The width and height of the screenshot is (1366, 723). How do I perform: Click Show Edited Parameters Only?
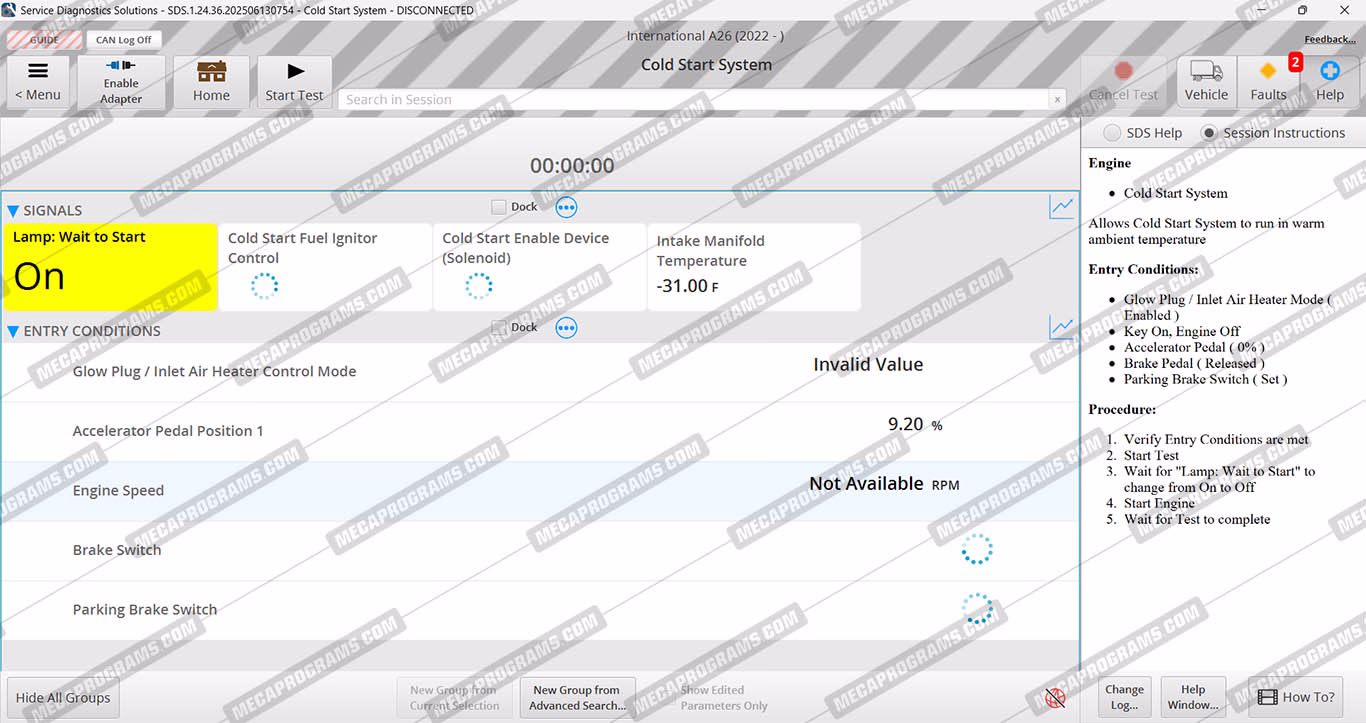pyautogui.click(x=724, y=698)
